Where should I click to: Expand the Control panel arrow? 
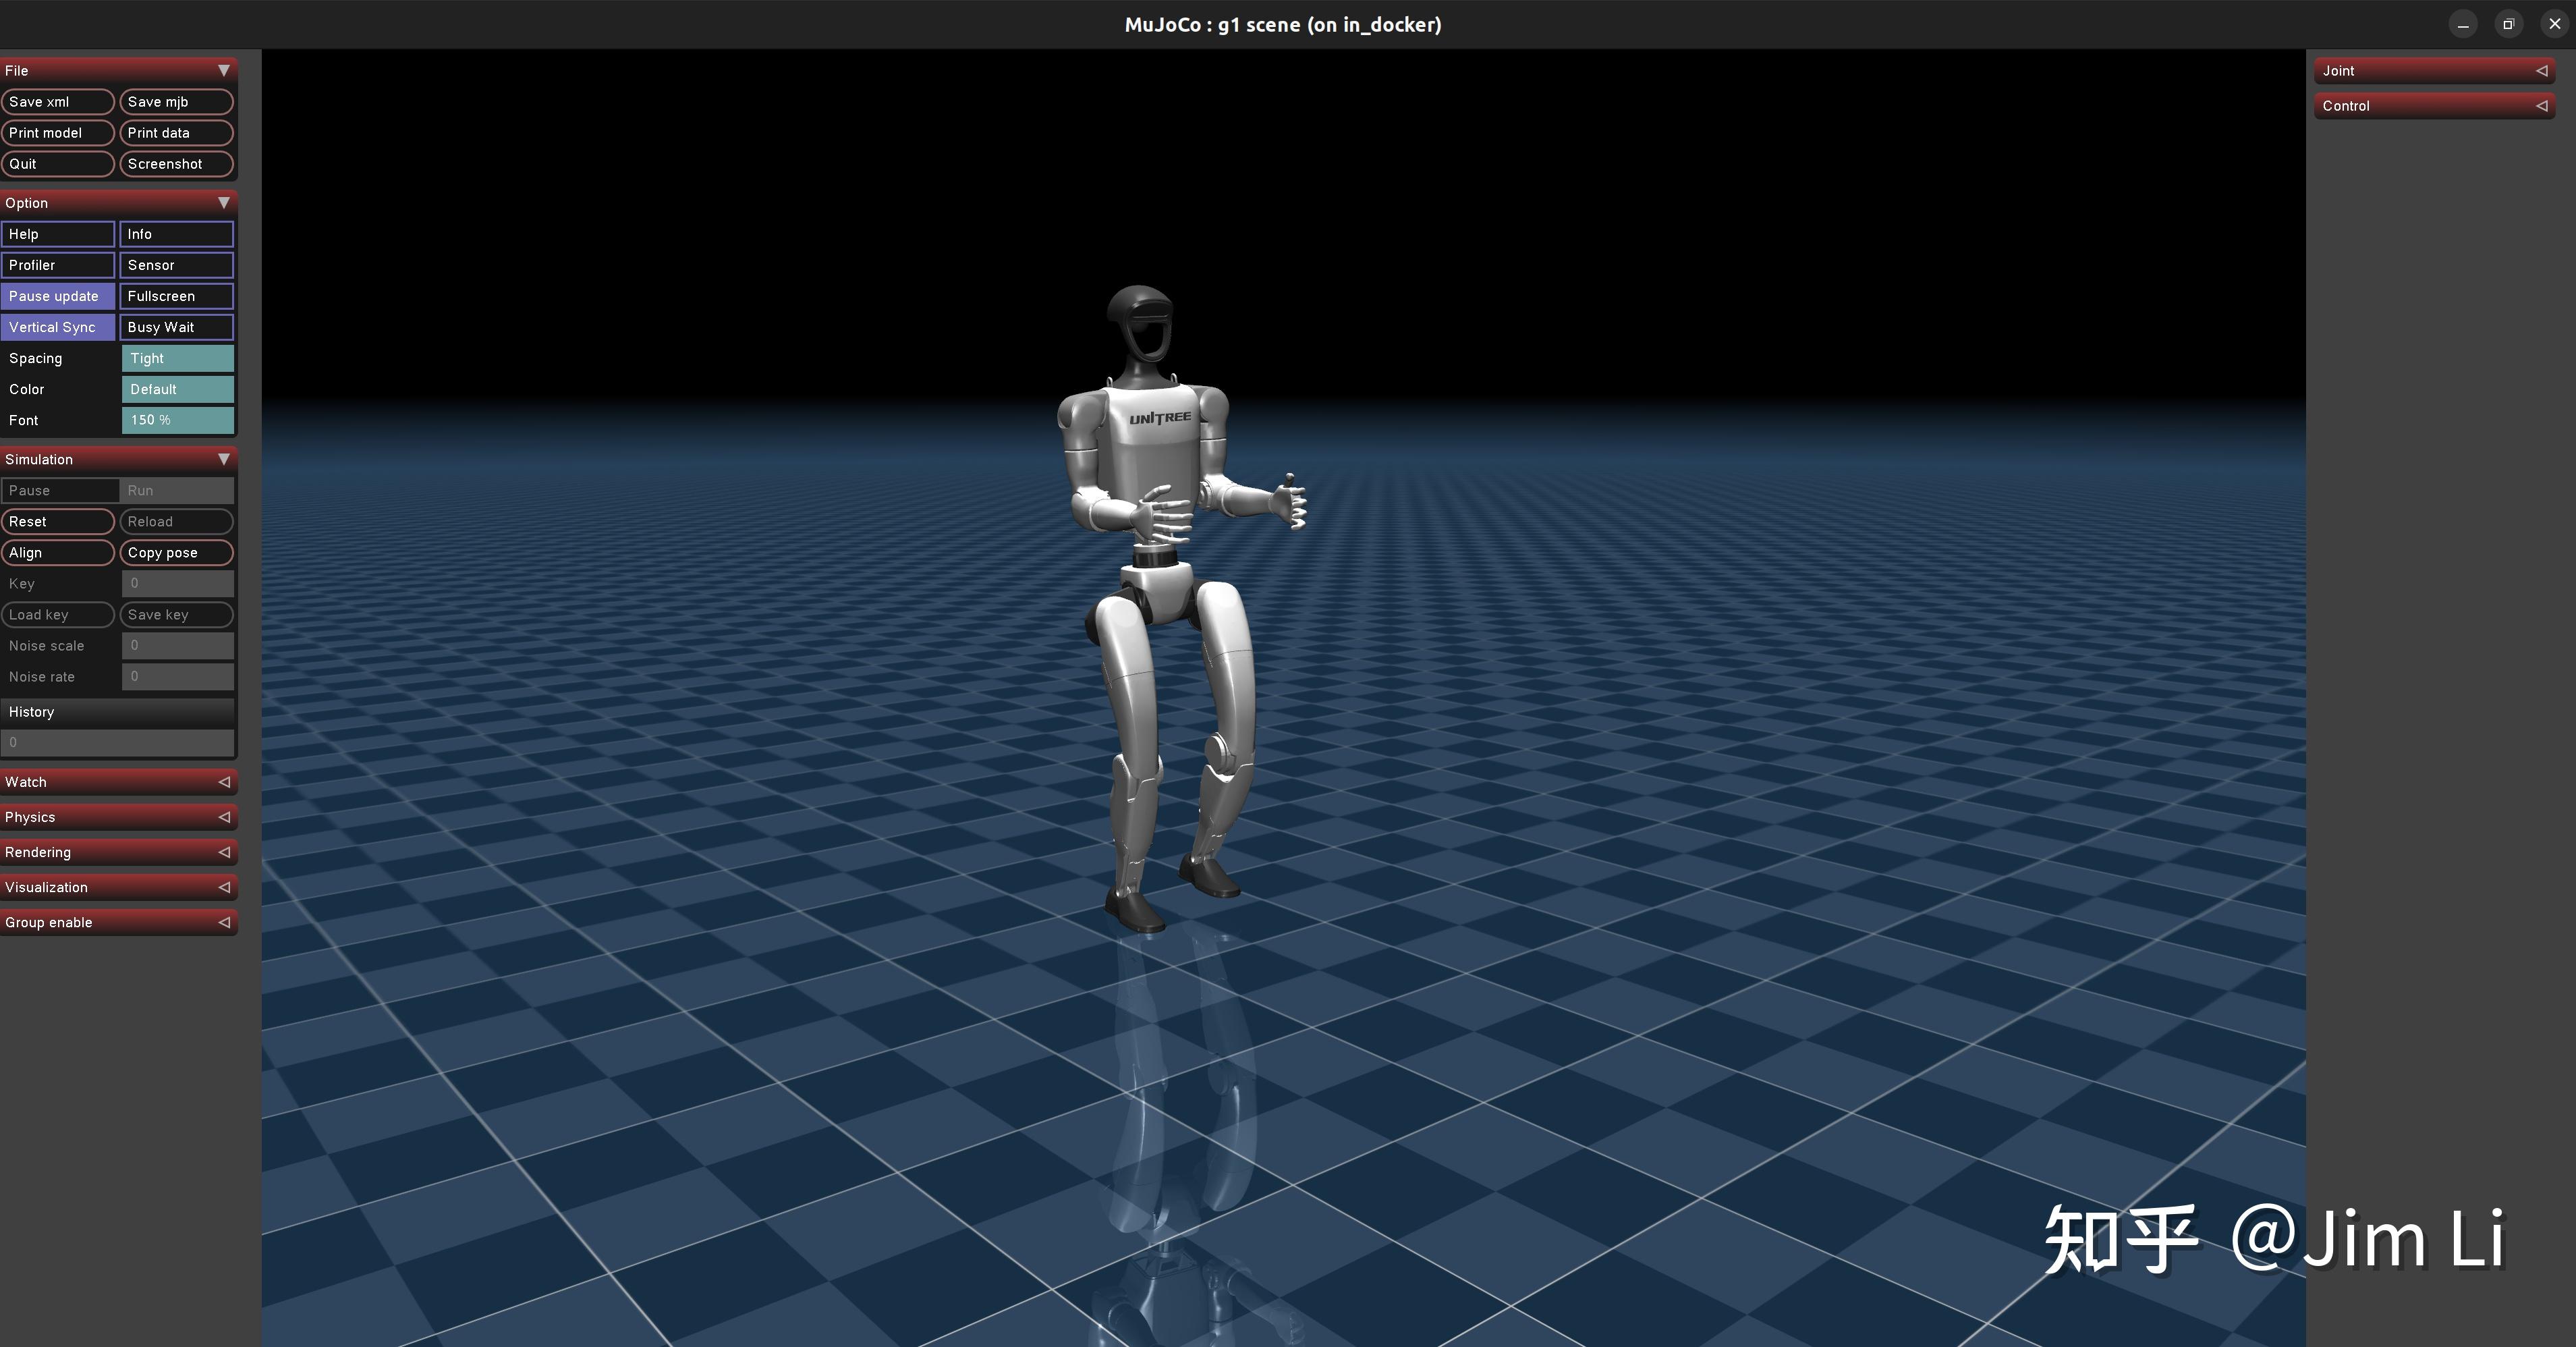point(2541,106)
